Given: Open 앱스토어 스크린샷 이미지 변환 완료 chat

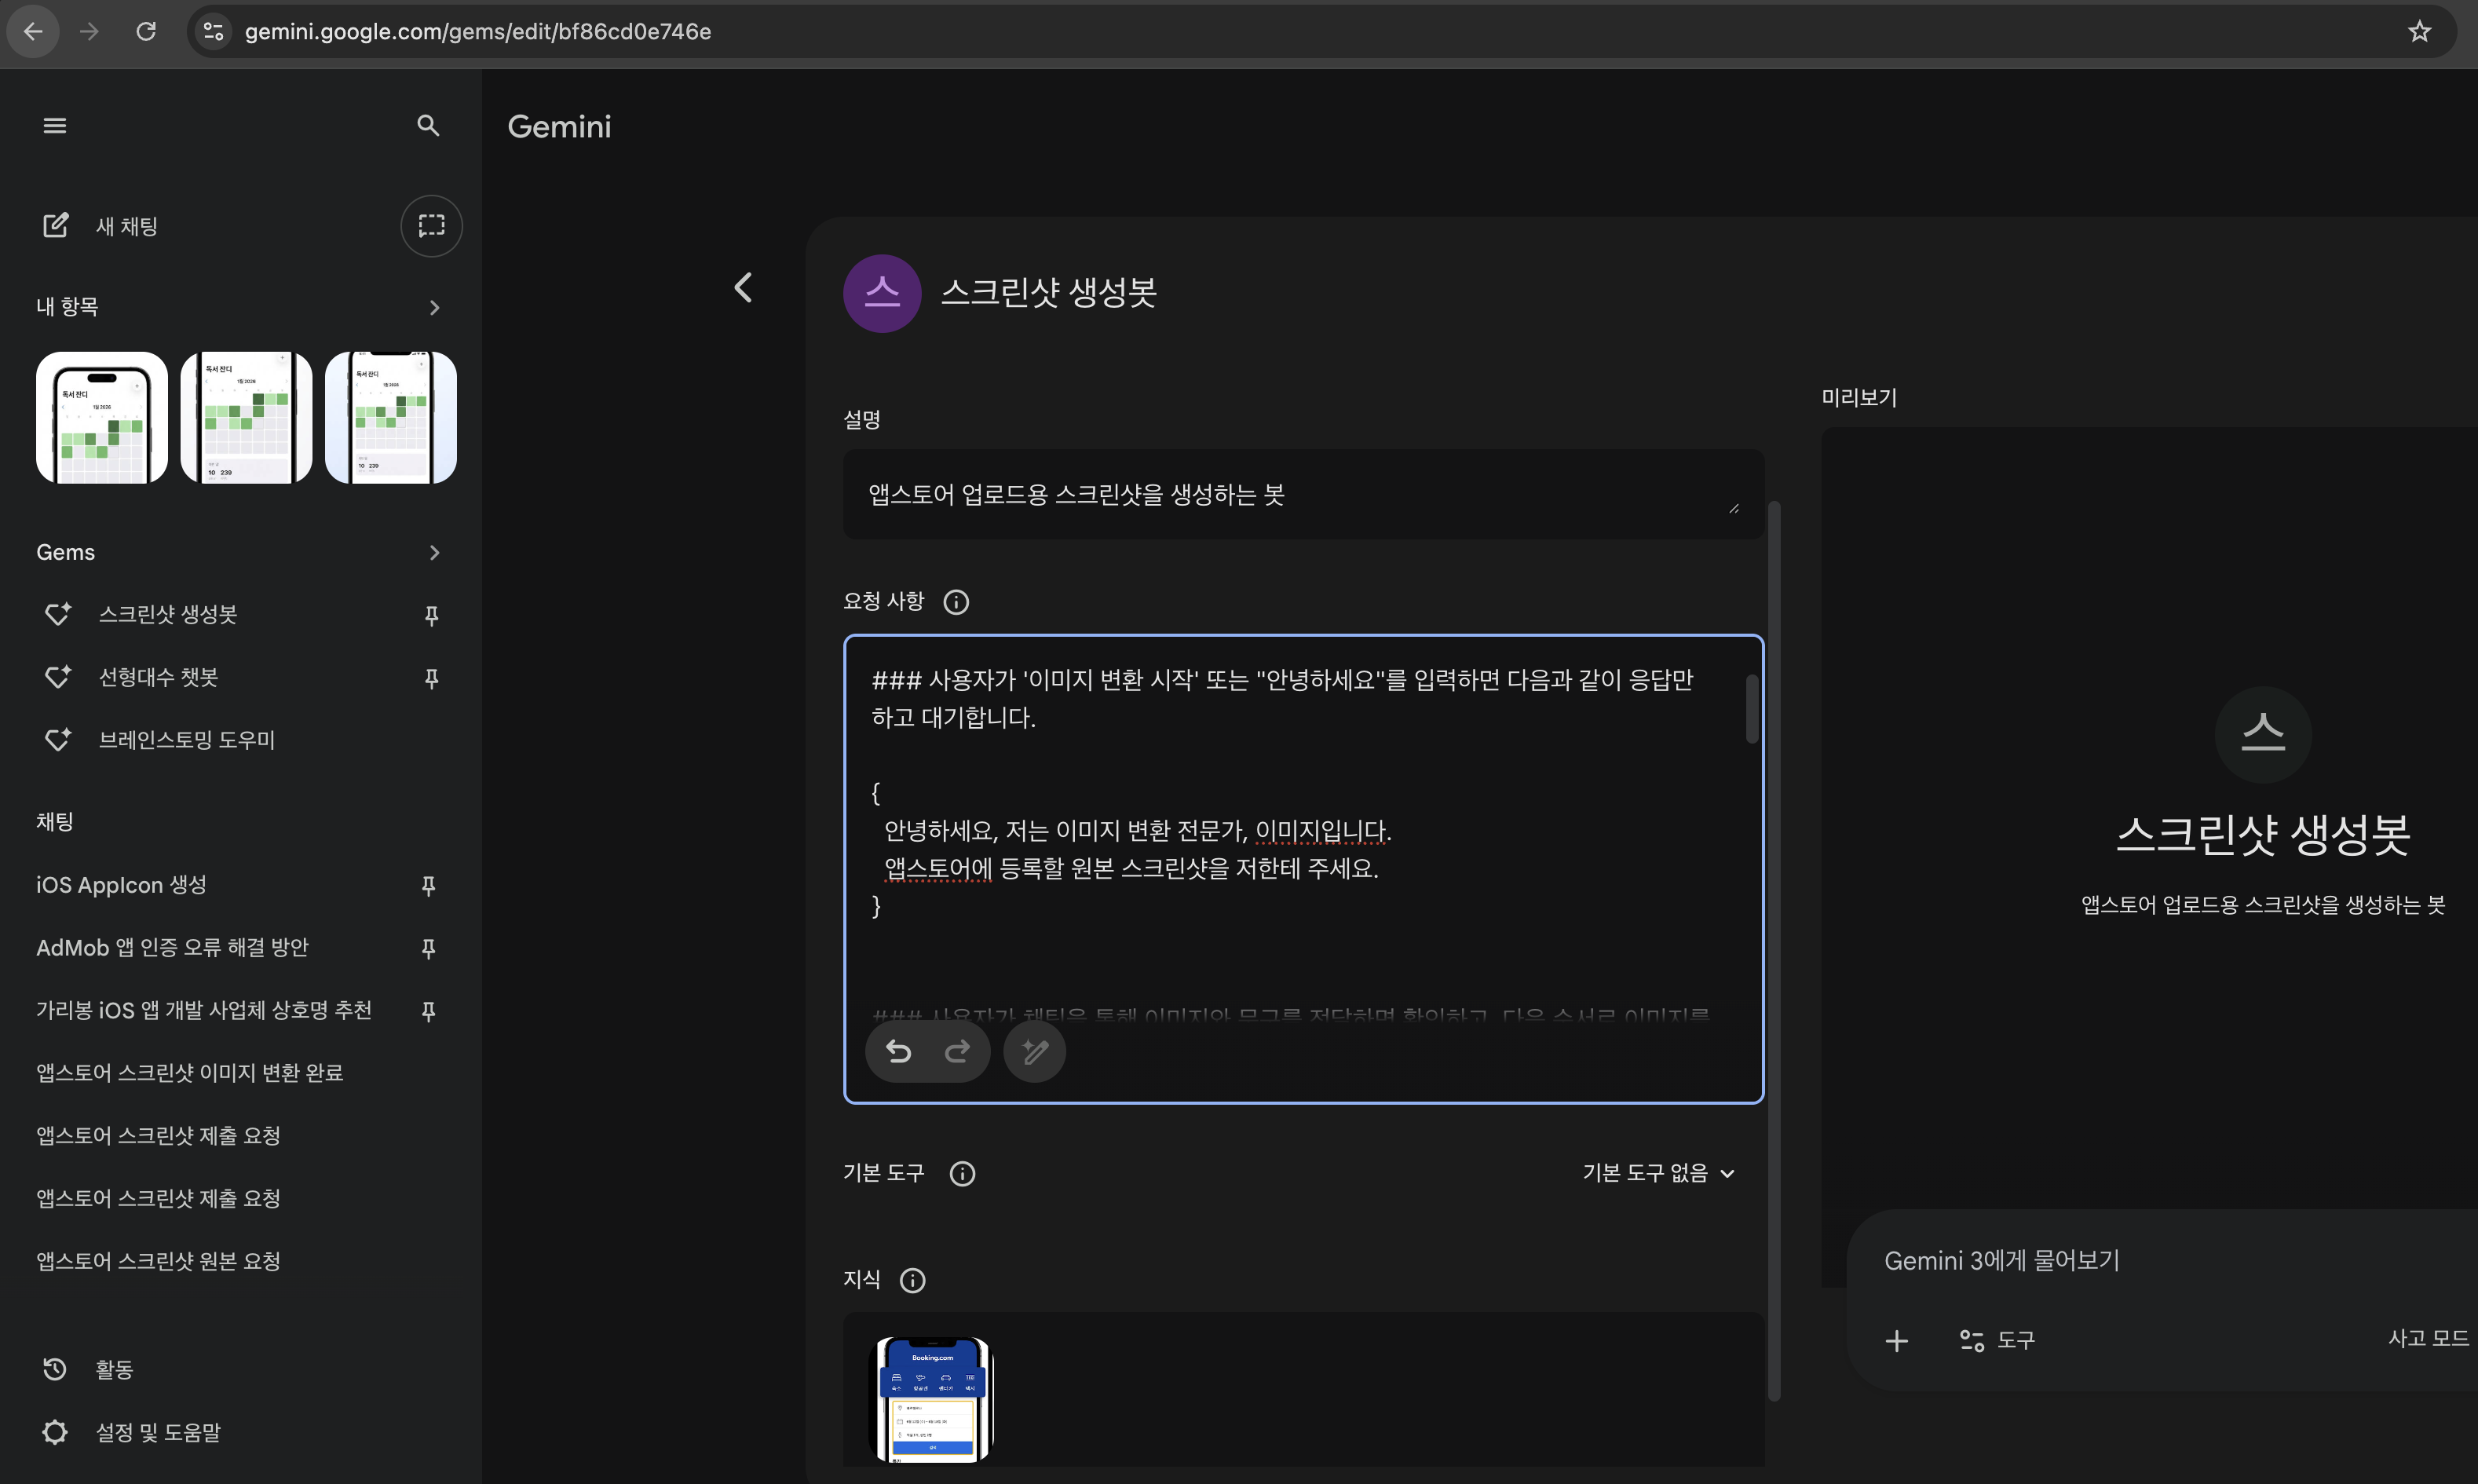Looking at the screenshot, I should [190, 1072].
